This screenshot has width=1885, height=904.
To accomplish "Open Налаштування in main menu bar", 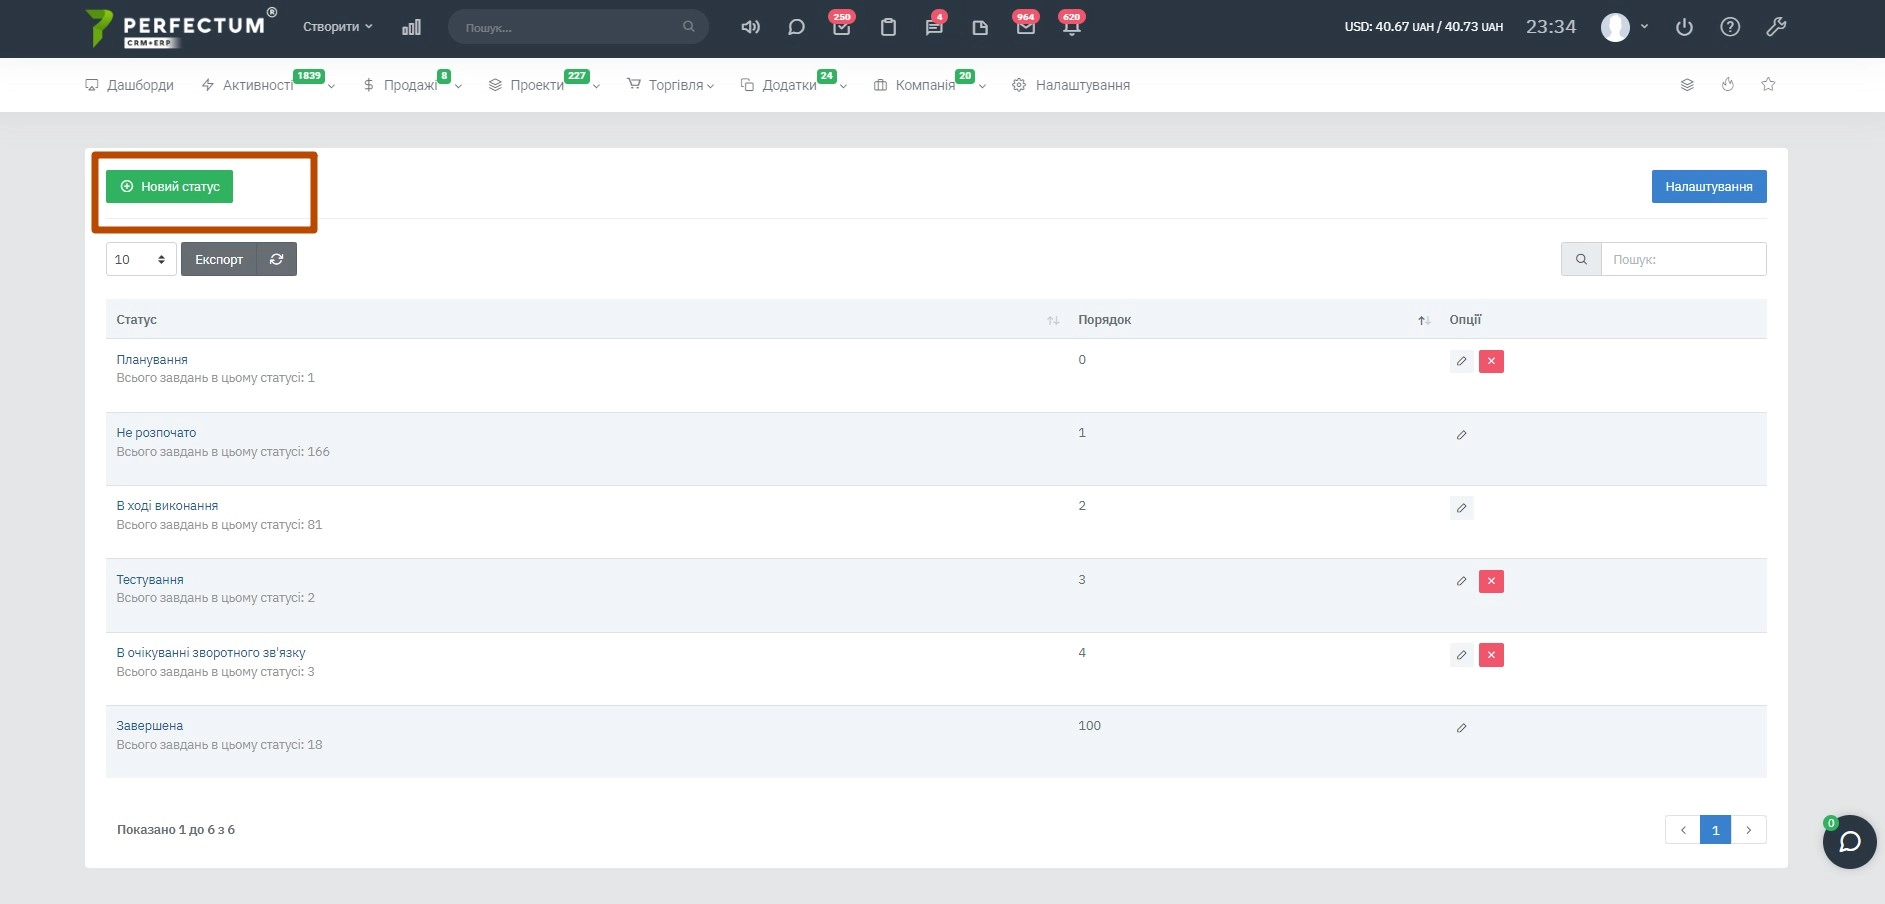I will [x=1071, y=85].
